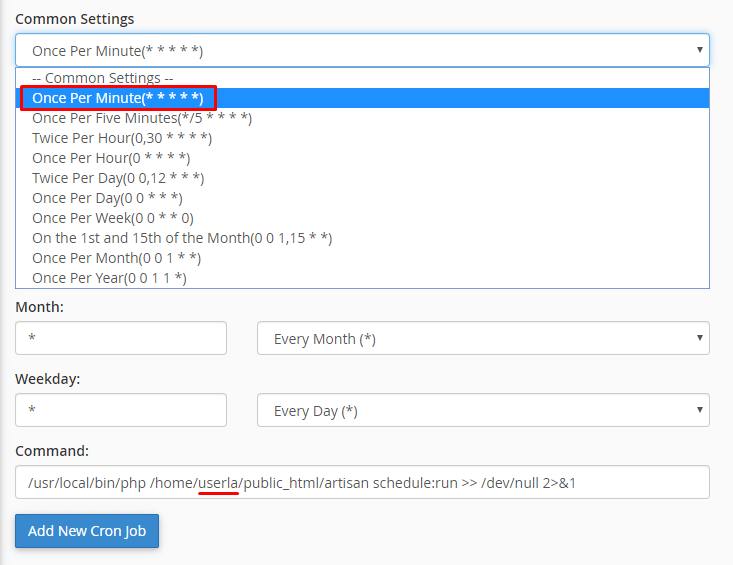Expand the Every Month dropdown
Viewport: 733px width, 565px height.
click(x=483, y=338)
